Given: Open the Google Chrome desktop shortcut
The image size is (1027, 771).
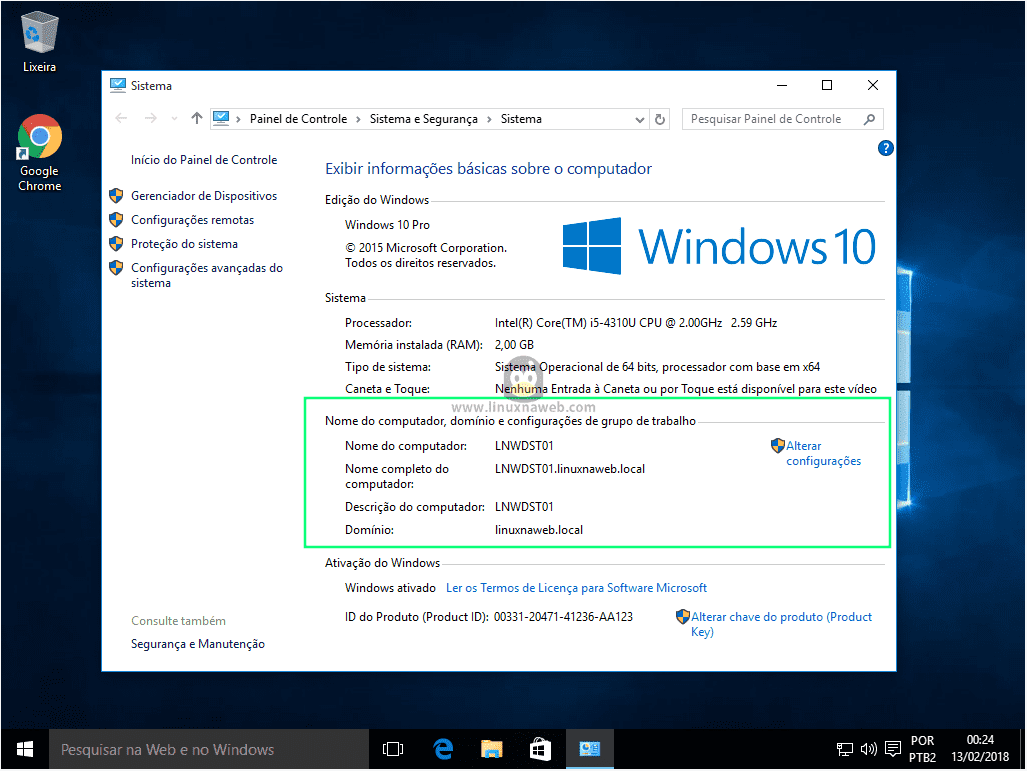Looking at the screenshot, I should pos(39,153).
